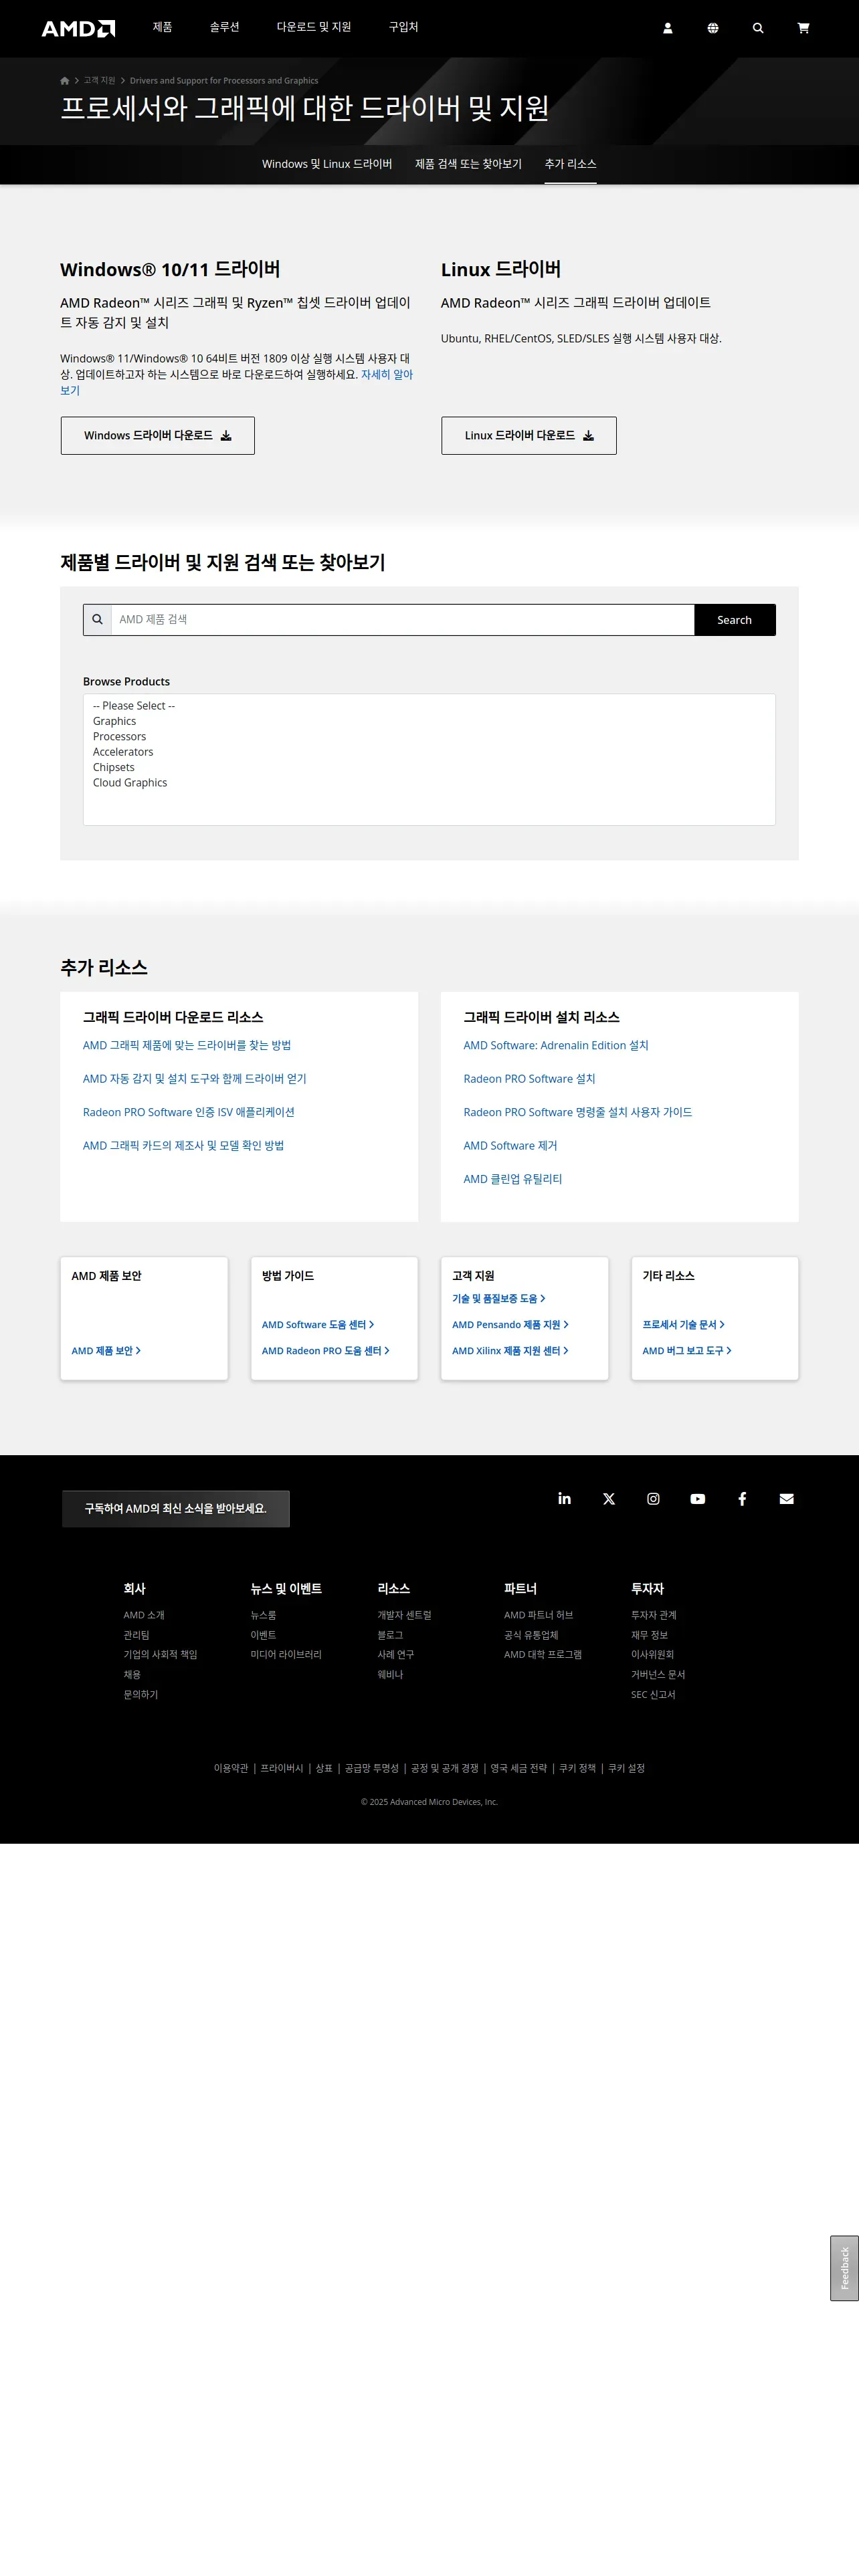Open AMD 그래픽 카드의 제조사 및 모델 확인 link
Screen dimensions: 859x2576
184,1146
